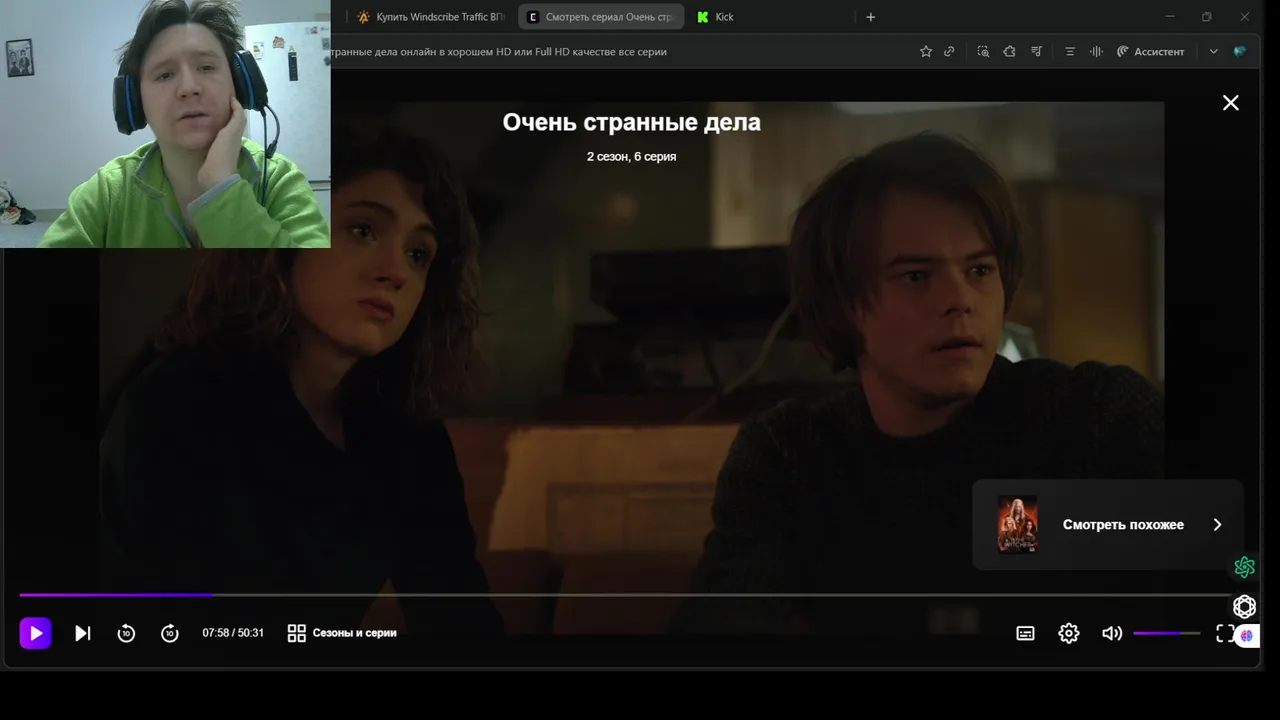Switch to the Купить Windscribe Traffic tab
1280x720 pixels.
click(430, 17)
